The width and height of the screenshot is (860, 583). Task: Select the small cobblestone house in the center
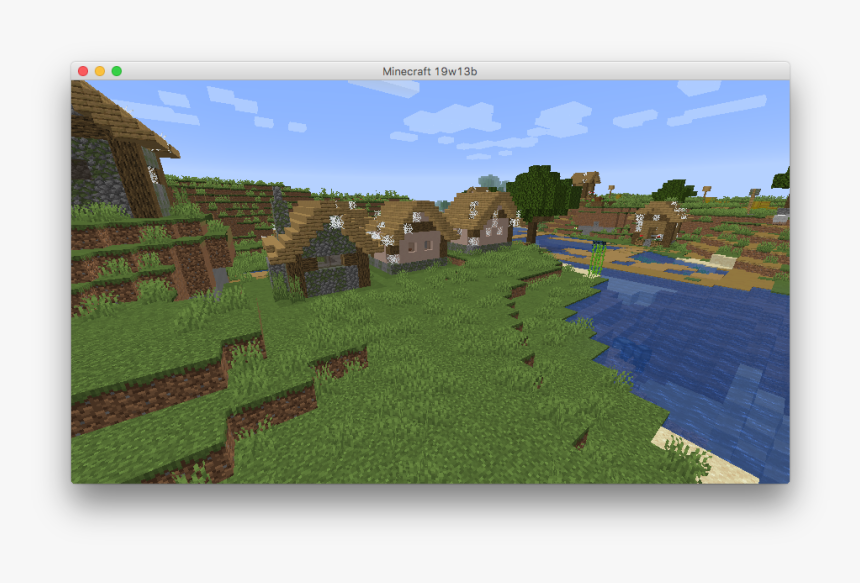tap(320, 250)
